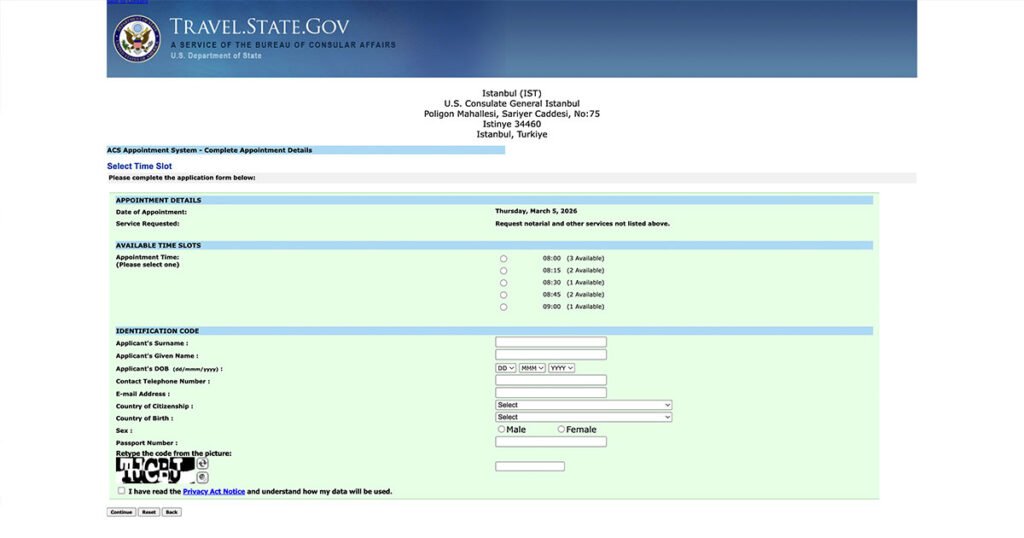Click the captcha code picture

[155, 470]
